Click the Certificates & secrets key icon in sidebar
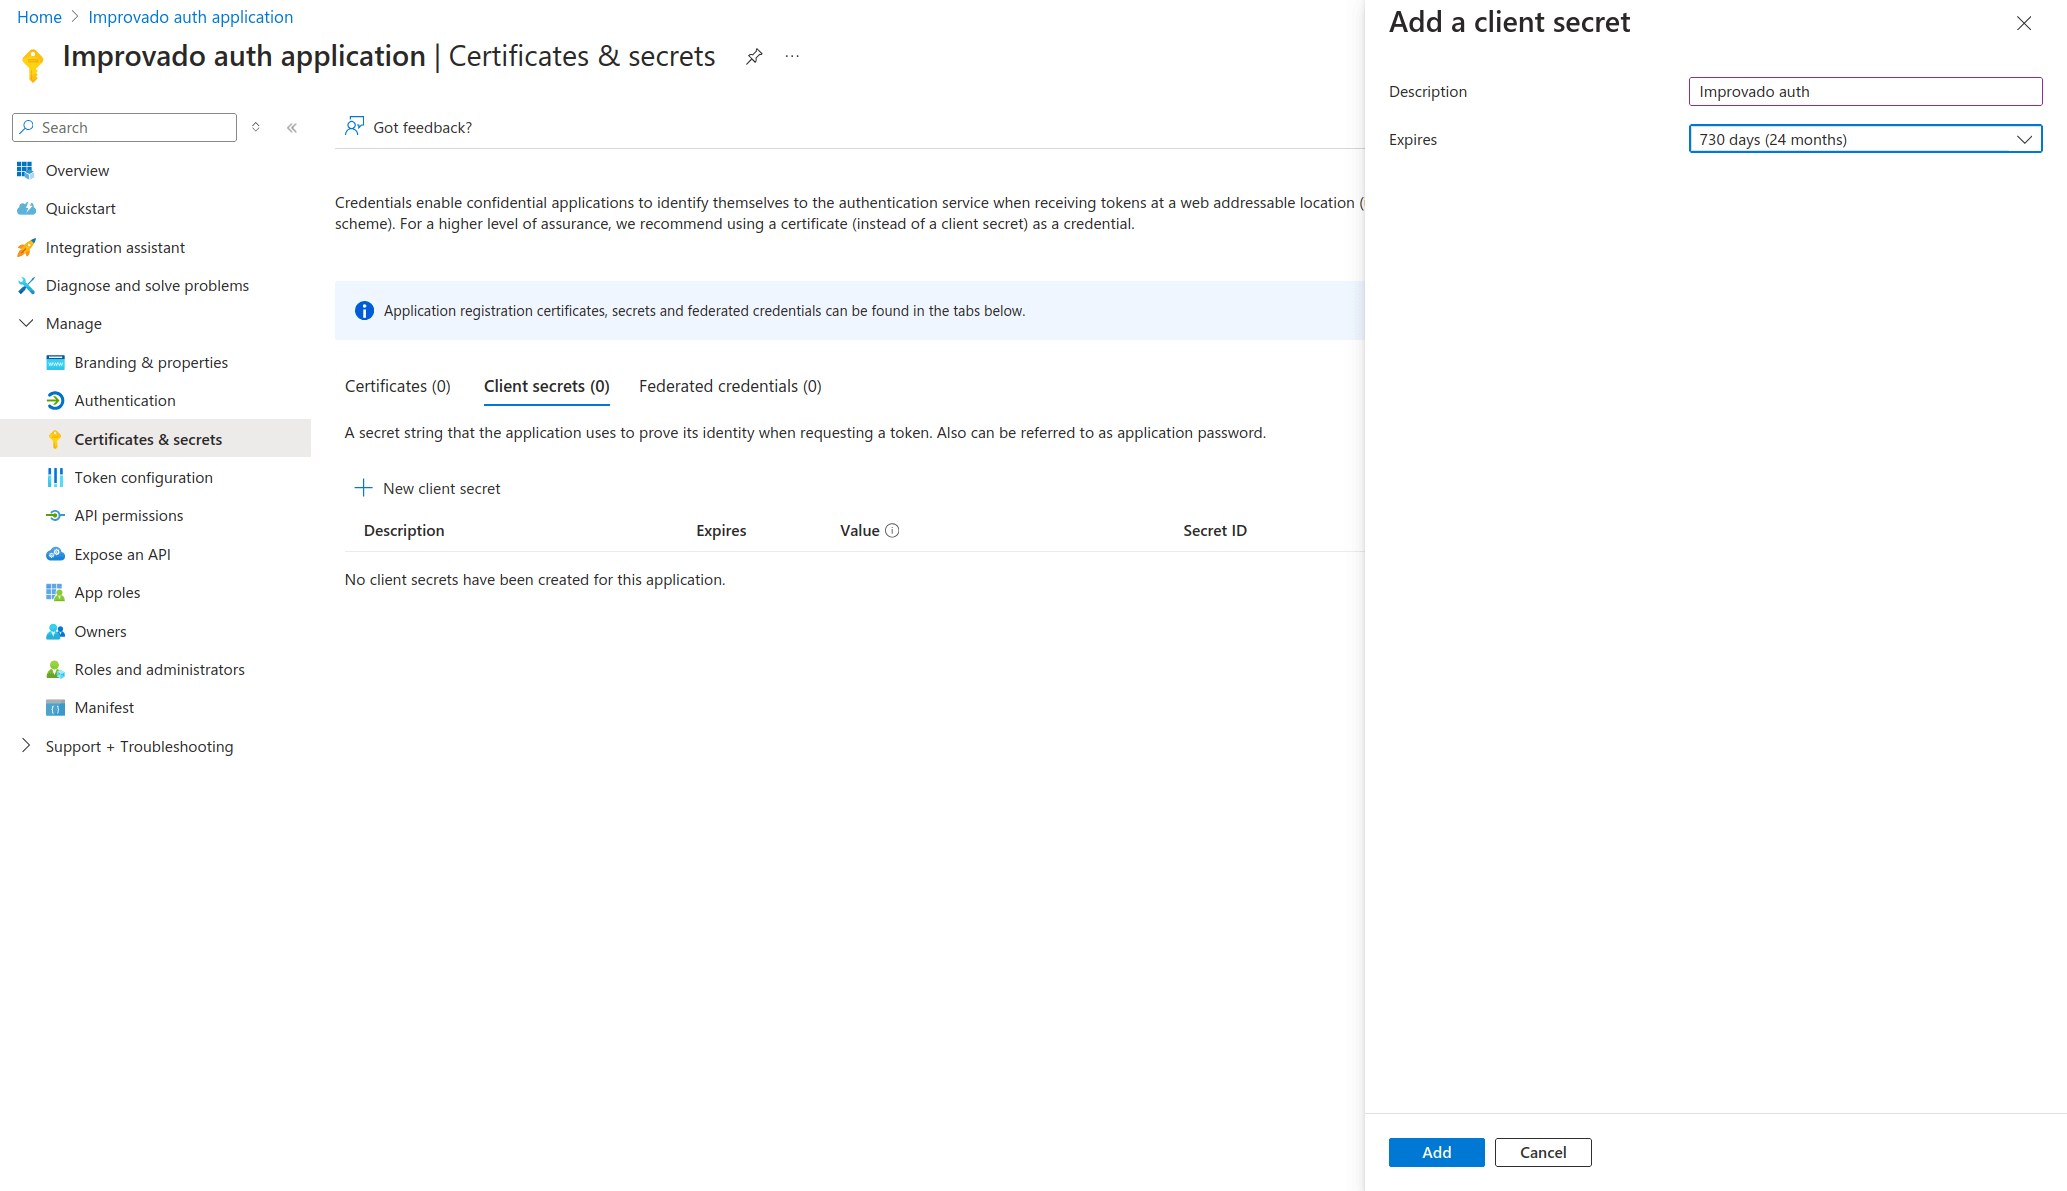 [55, 439]
